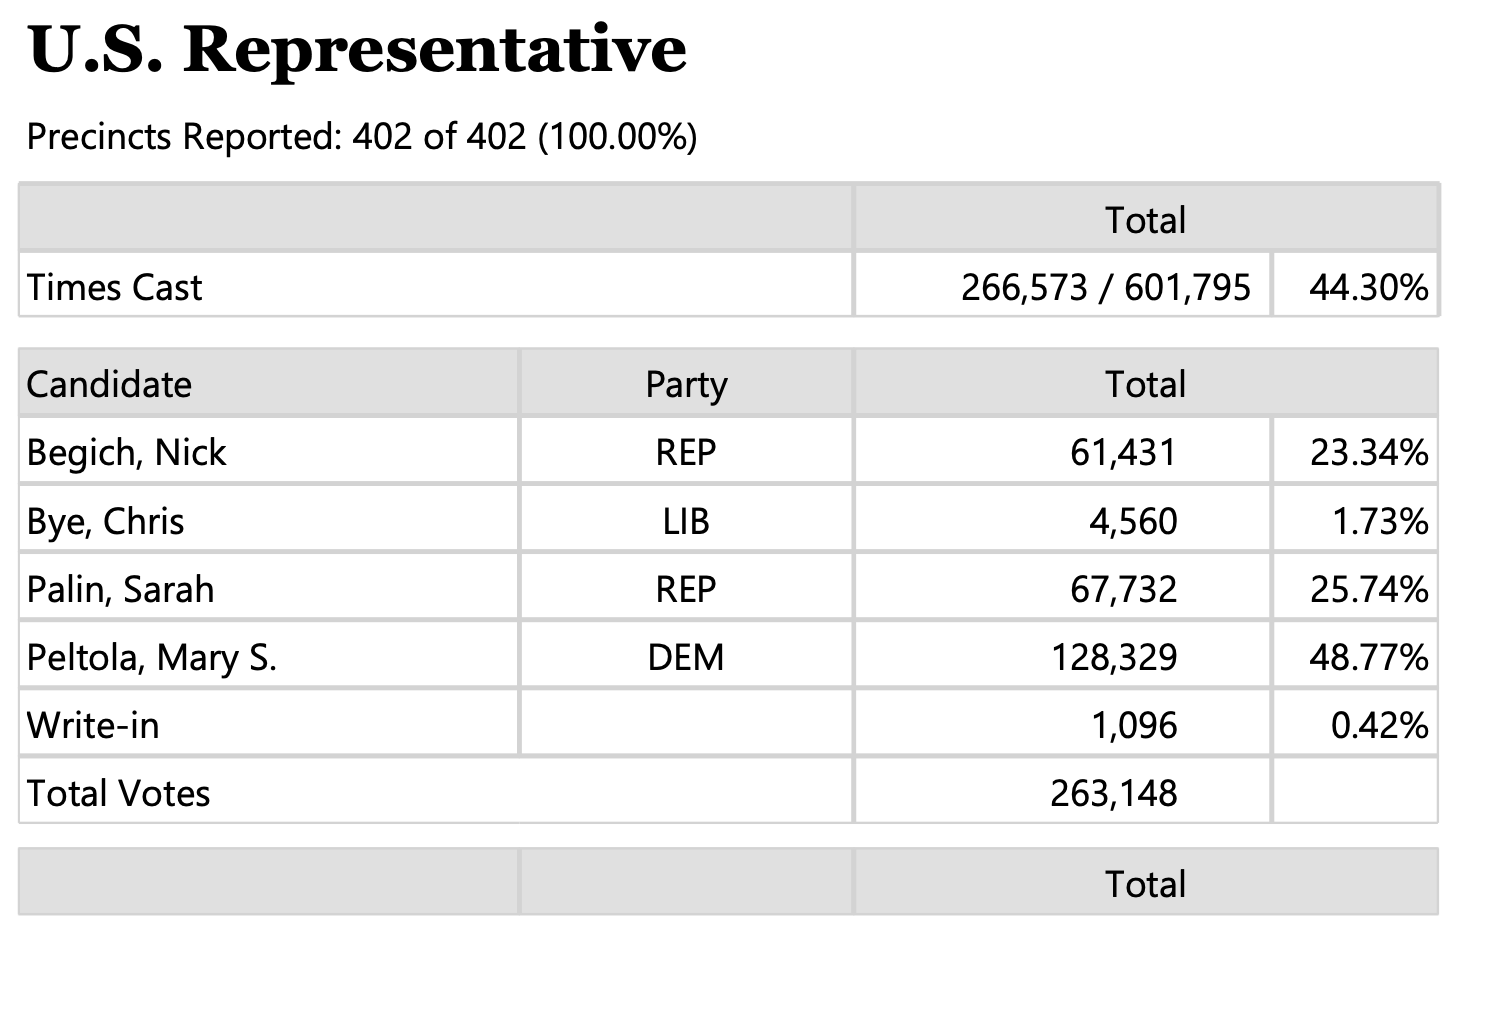Screen dimensions: 1490x1010
Task: Select the Palin, Sarah candidate name
Action: pyautogui.click(x=120, y=590)
